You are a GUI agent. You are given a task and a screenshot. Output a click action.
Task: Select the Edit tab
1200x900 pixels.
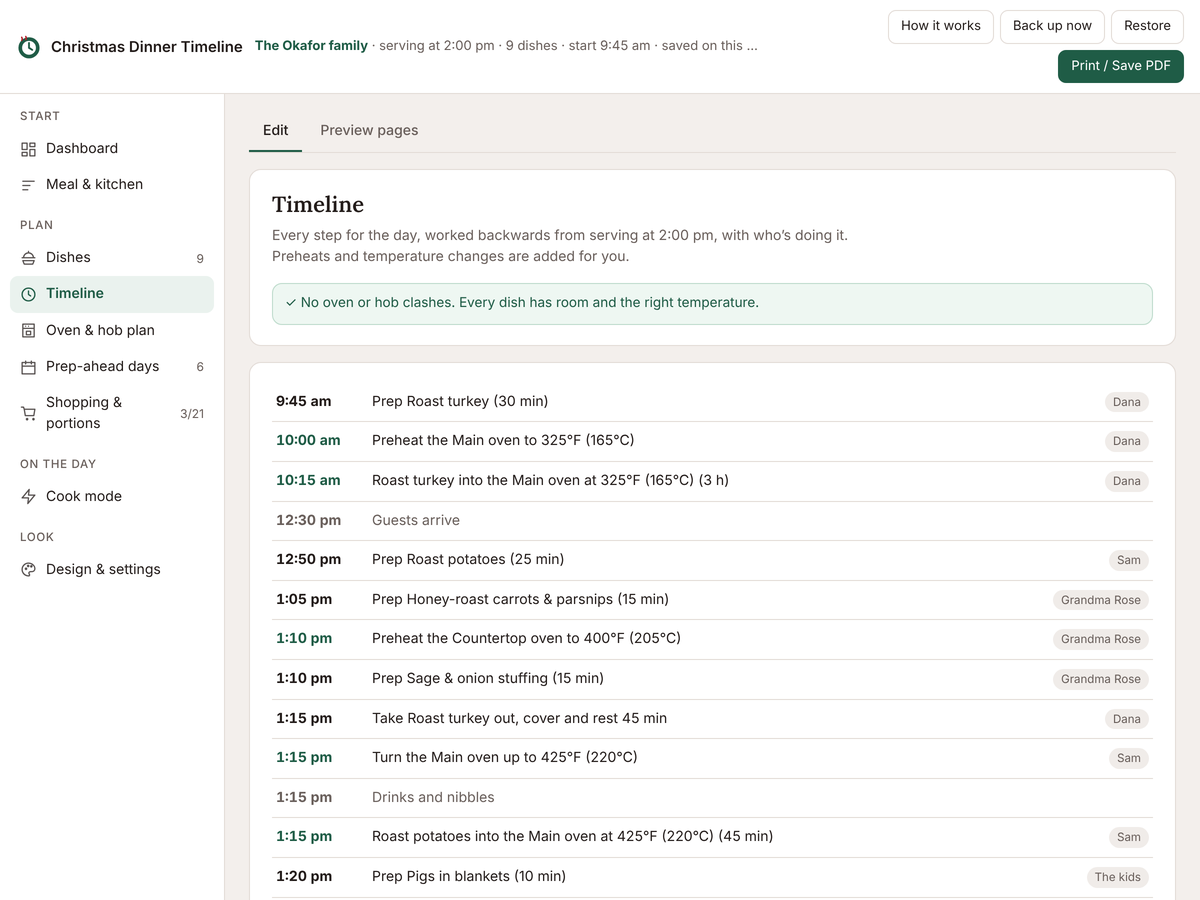coord(275,130)
